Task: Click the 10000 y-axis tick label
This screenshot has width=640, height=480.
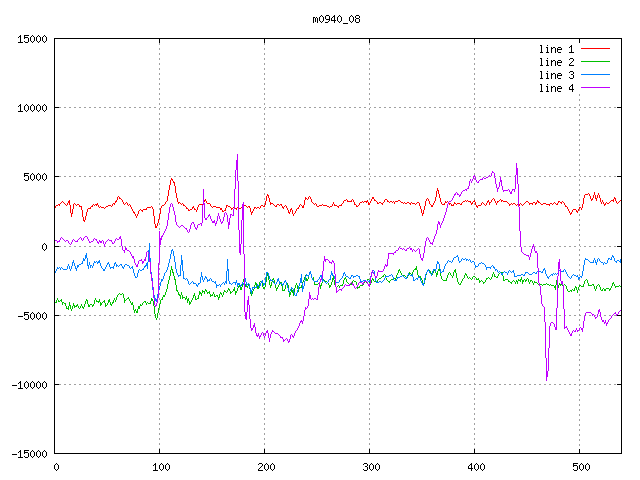Action: (x=31, y=108)
